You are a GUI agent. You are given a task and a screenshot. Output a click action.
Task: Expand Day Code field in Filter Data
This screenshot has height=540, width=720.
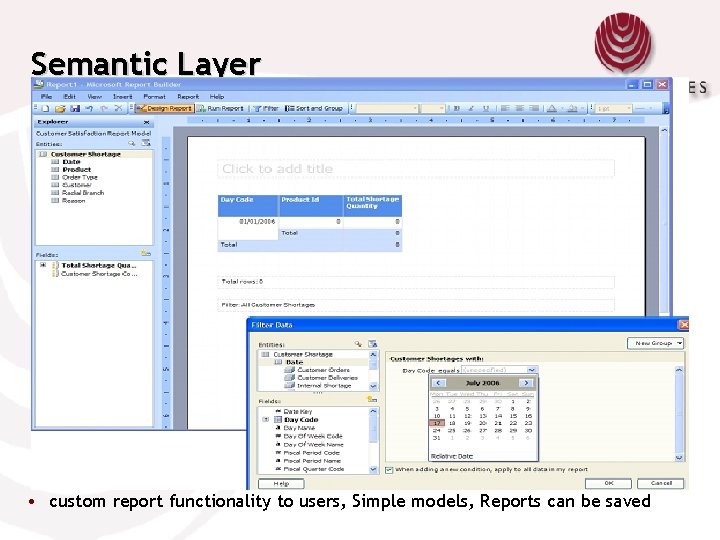265,420
